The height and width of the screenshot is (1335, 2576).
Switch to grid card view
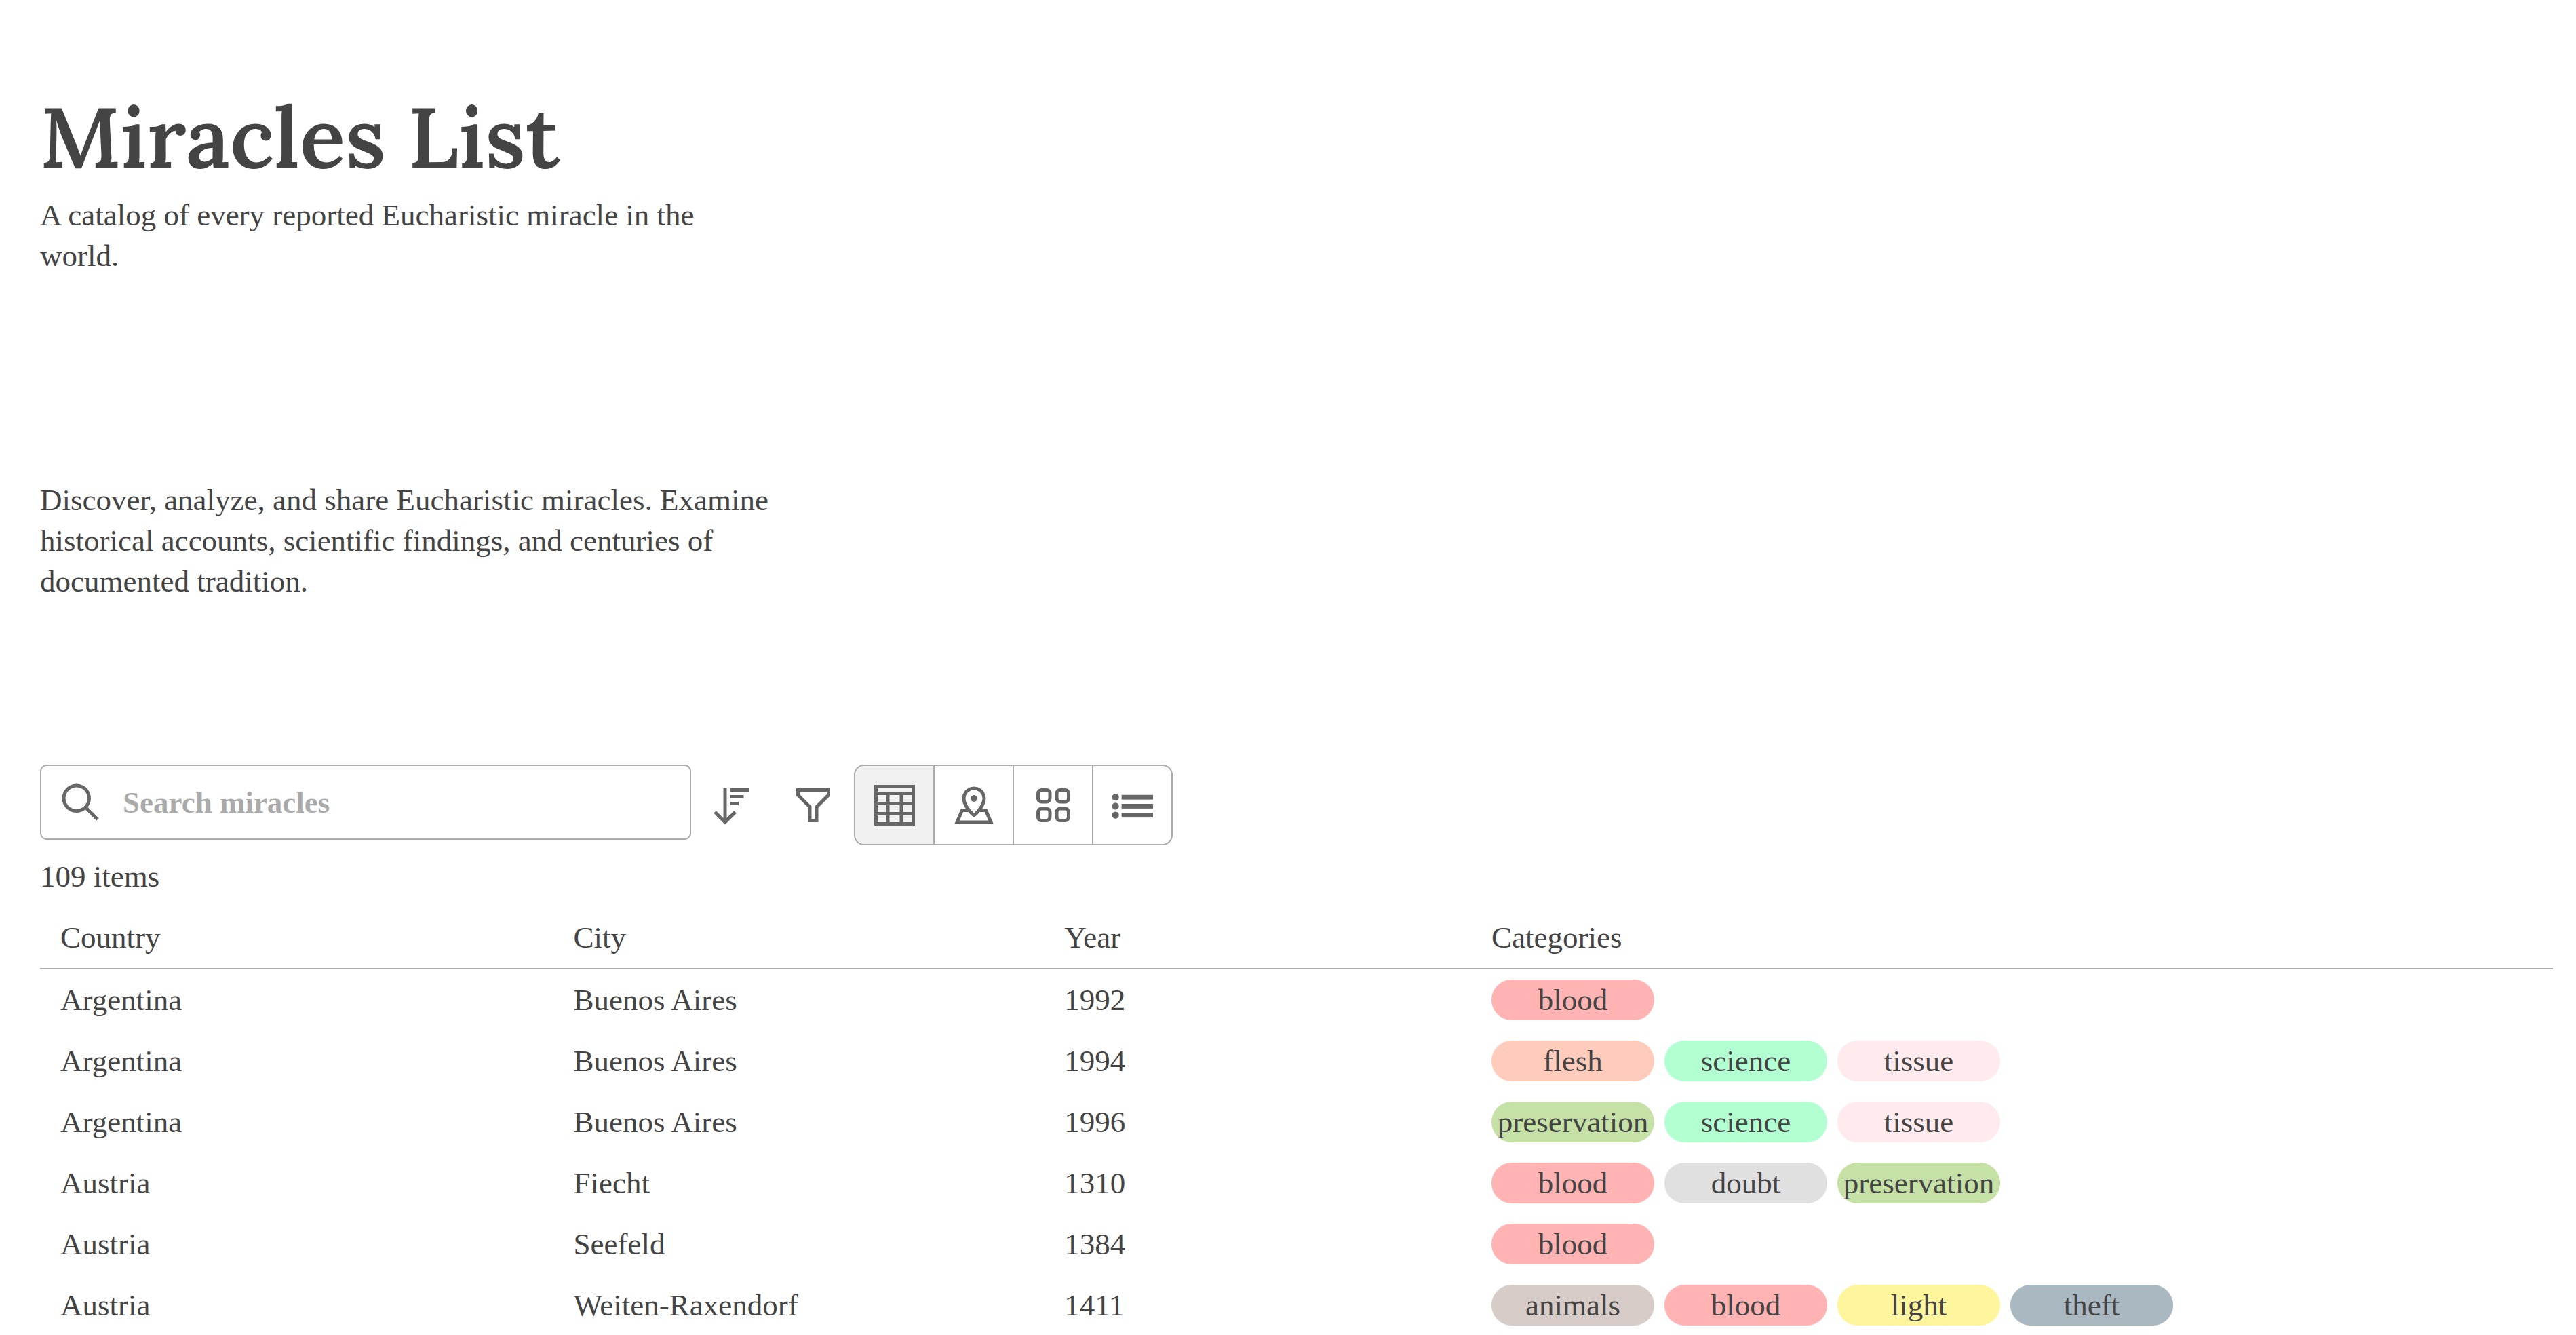[1053, 805]
